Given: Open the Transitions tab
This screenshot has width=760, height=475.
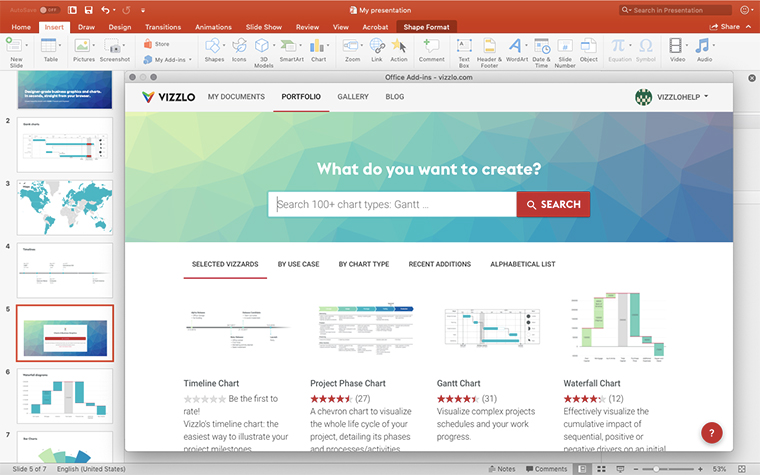Looking at the screenshot, I should tap(163, 27).
